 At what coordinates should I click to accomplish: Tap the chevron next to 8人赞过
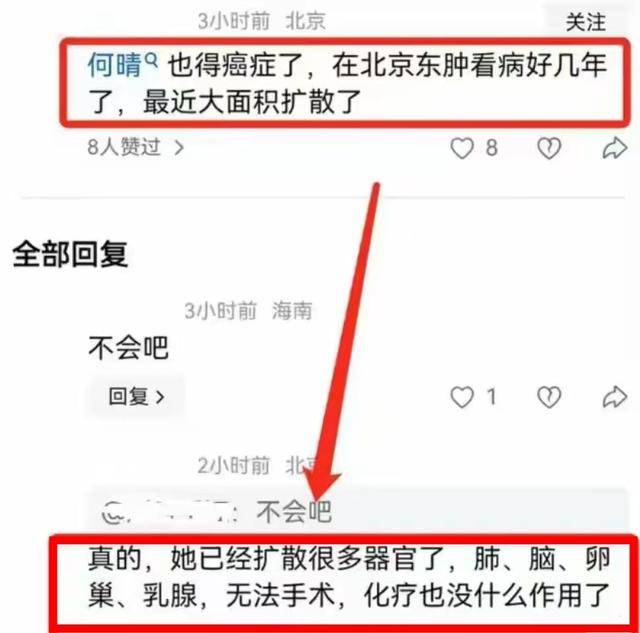pos(179,148)
